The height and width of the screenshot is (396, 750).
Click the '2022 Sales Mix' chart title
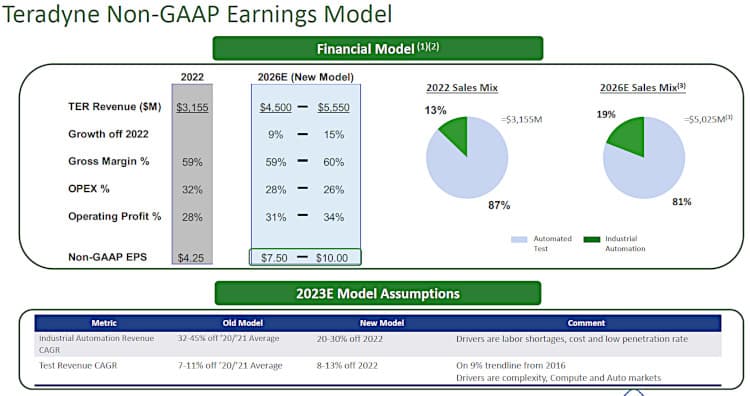click(462, 88)
